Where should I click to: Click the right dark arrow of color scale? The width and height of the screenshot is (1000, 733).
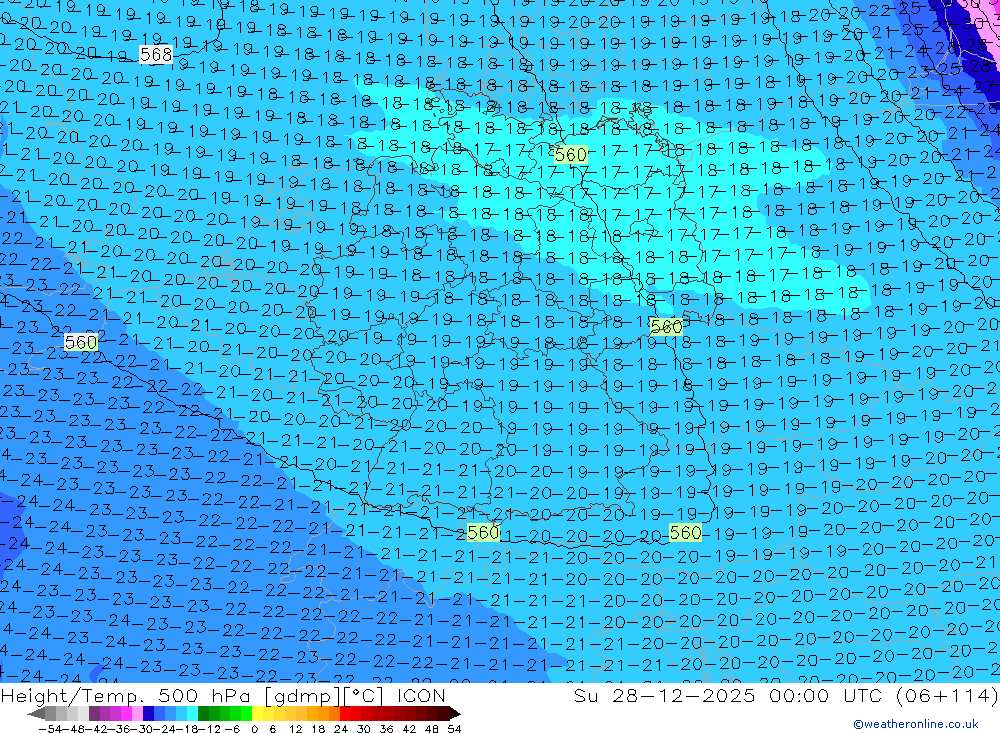point(455,713)
